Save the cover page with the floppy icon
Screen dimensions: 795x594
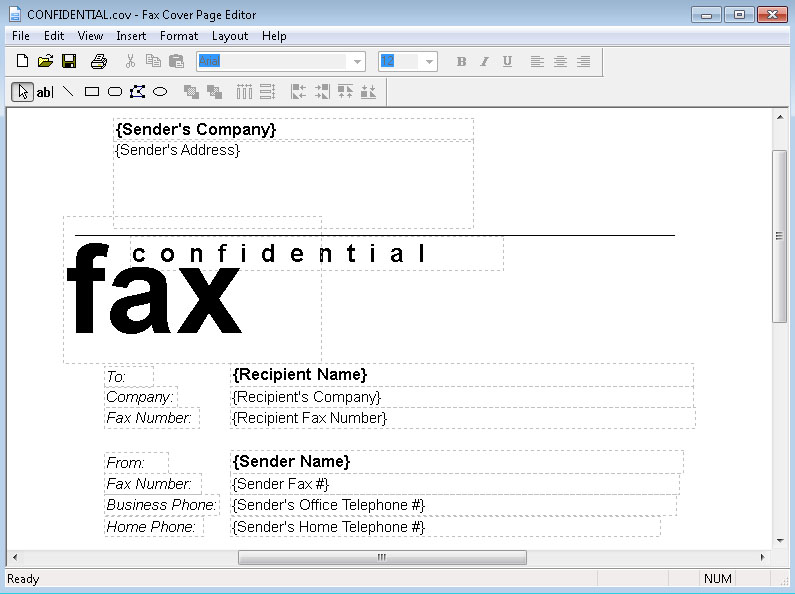69,62
